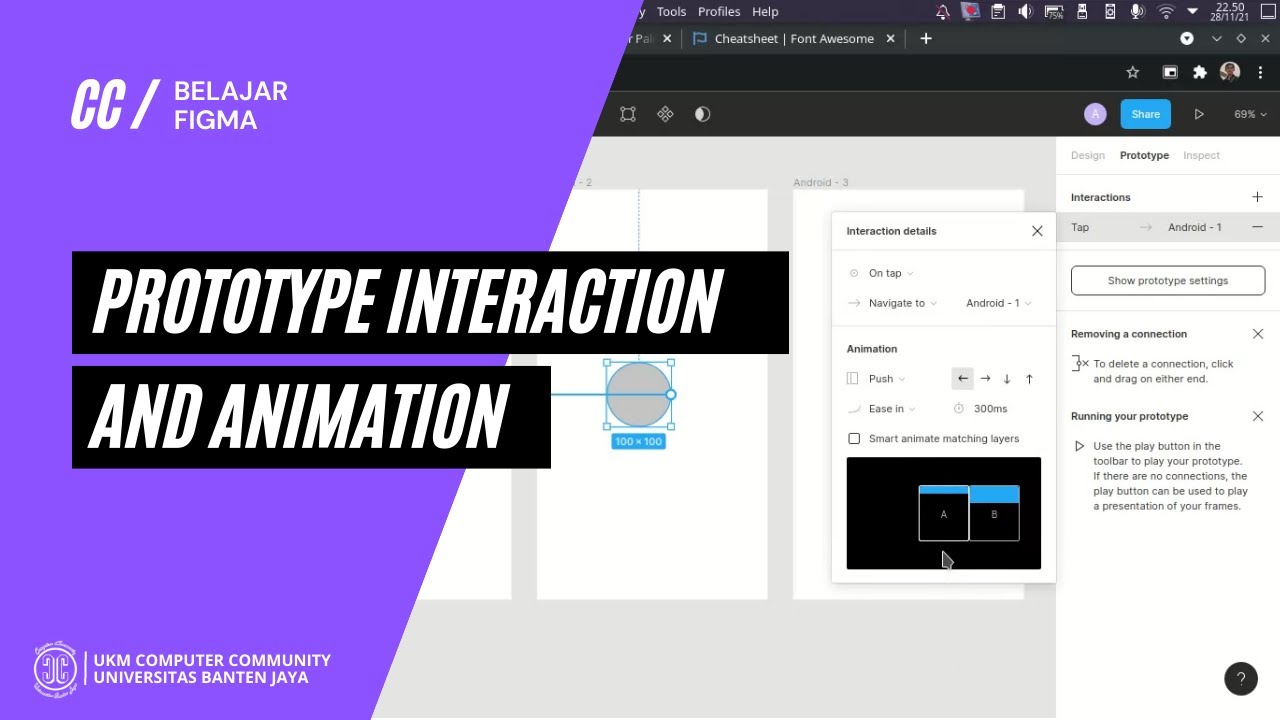
Task: Open the Profiles menu
Action: point(719,11)
